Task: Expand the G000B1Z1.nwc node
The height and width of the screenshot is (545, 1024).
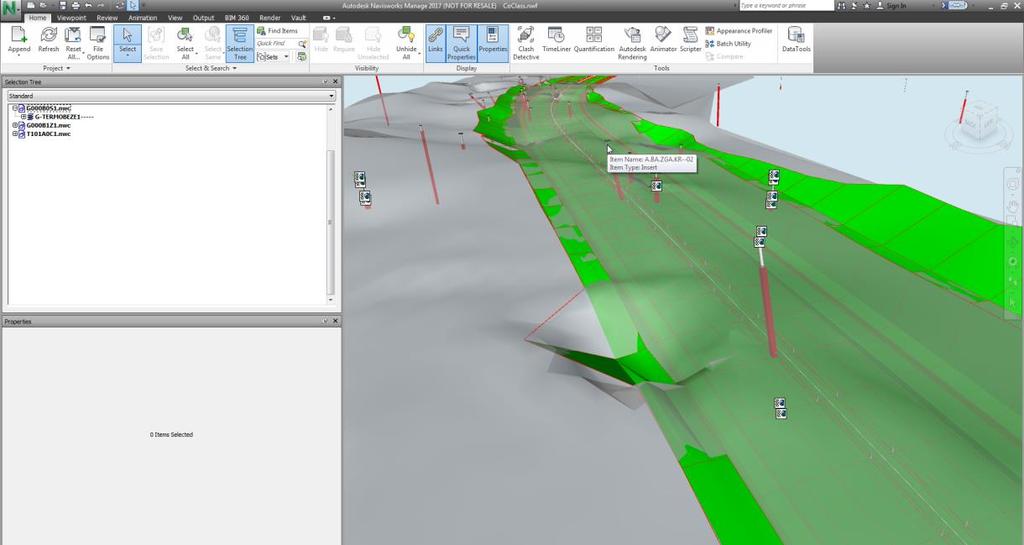Action: (15, 125)
